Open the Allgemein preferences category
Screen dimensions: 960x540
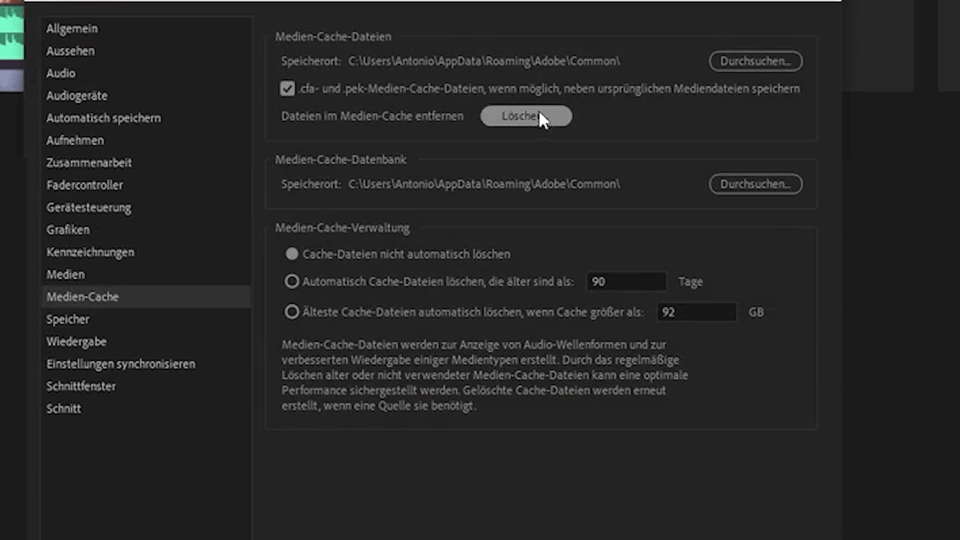[x=72, y=29]
